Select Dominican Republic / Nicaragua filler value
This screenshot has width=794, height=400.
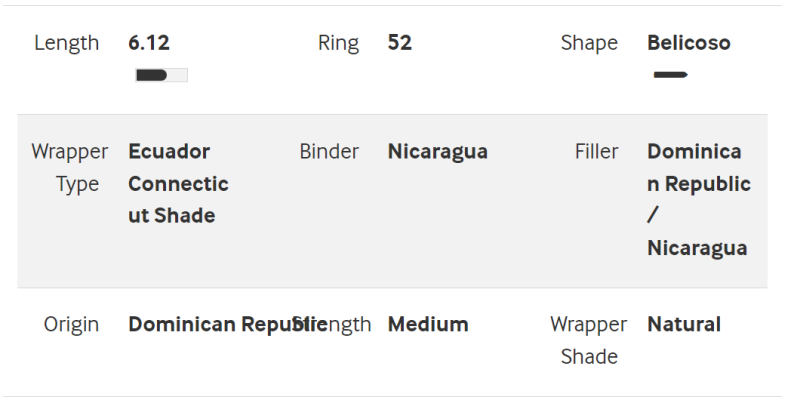pos(699,199)
